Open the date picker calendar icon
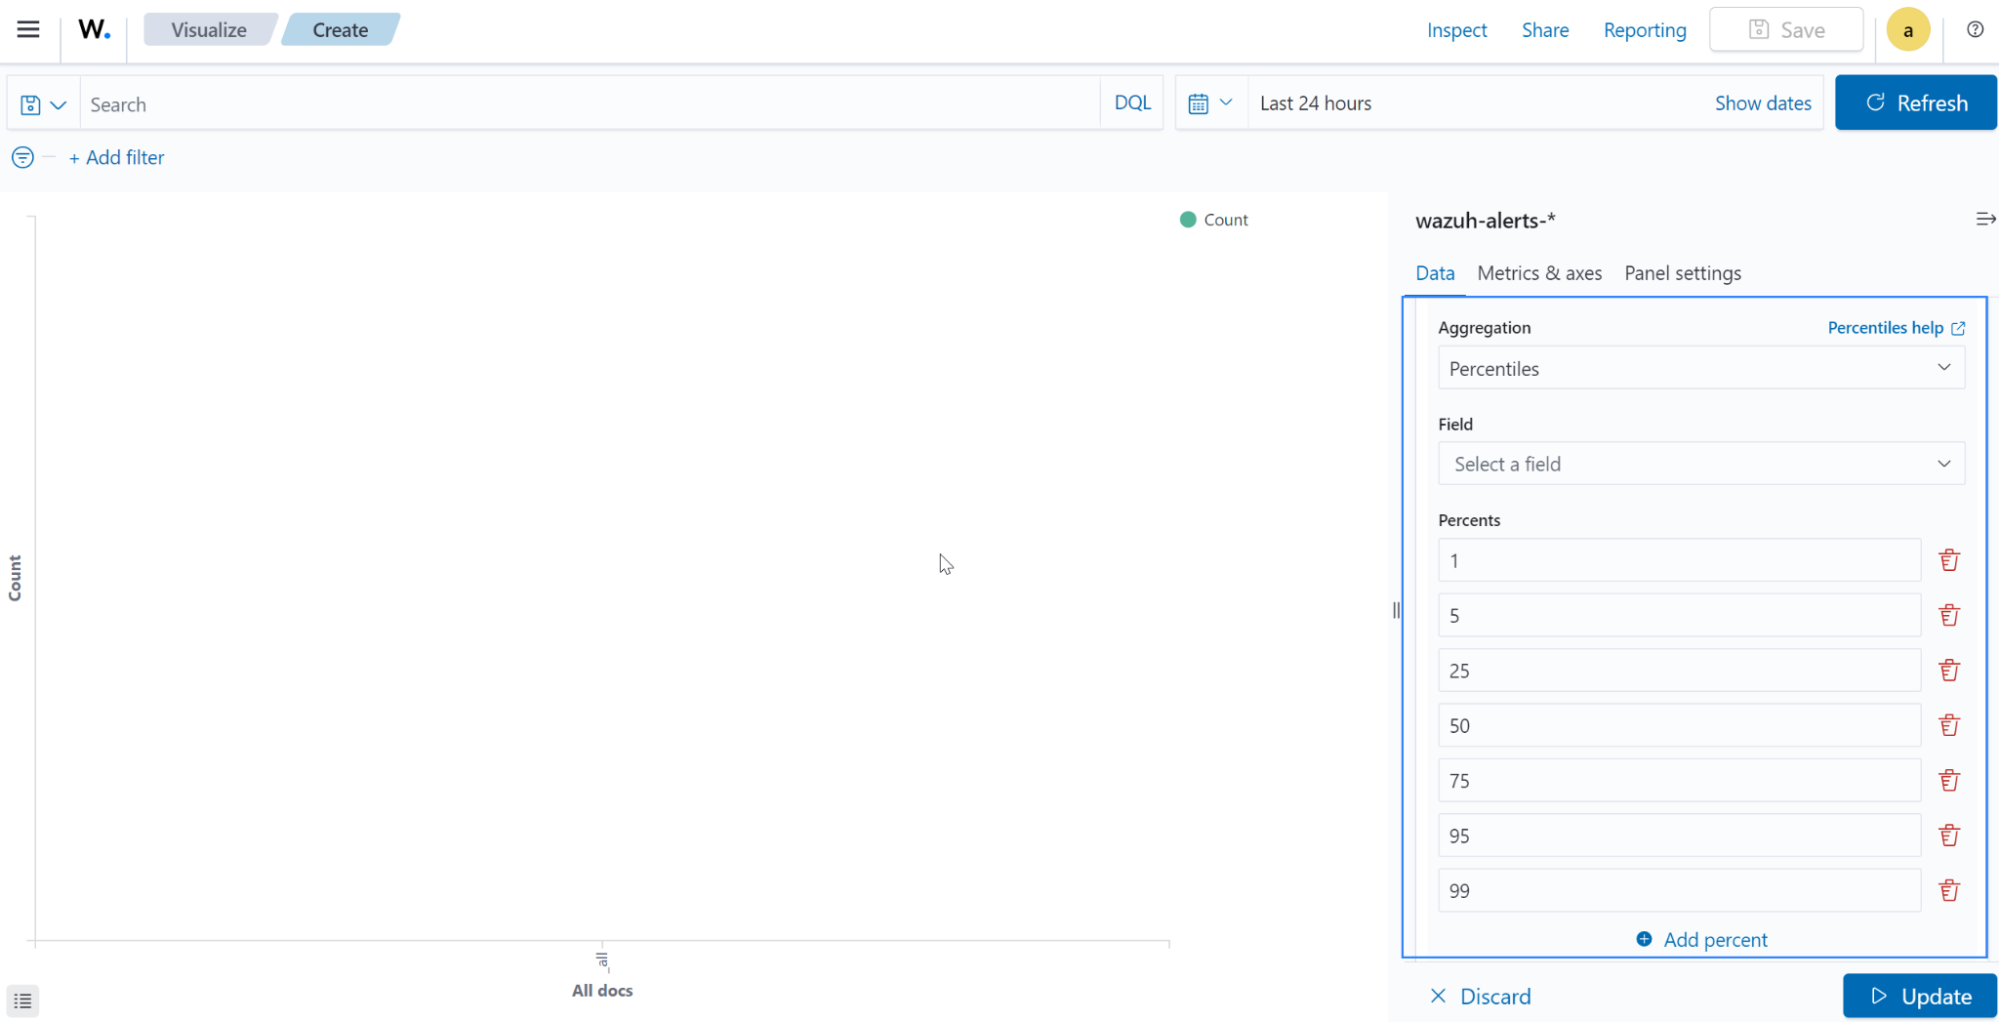This screenshot has width=1999, height=1022. (x=1200, y=102)
